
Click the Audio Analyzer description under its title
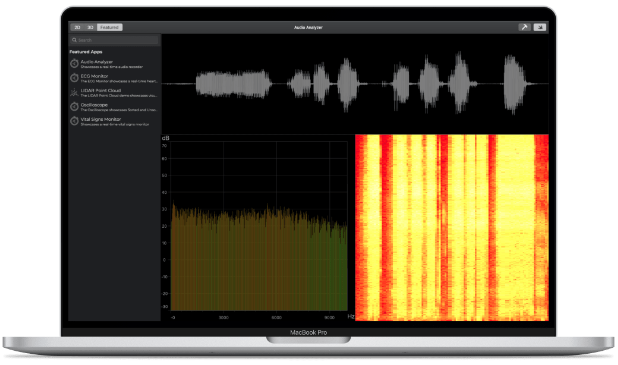112,67
